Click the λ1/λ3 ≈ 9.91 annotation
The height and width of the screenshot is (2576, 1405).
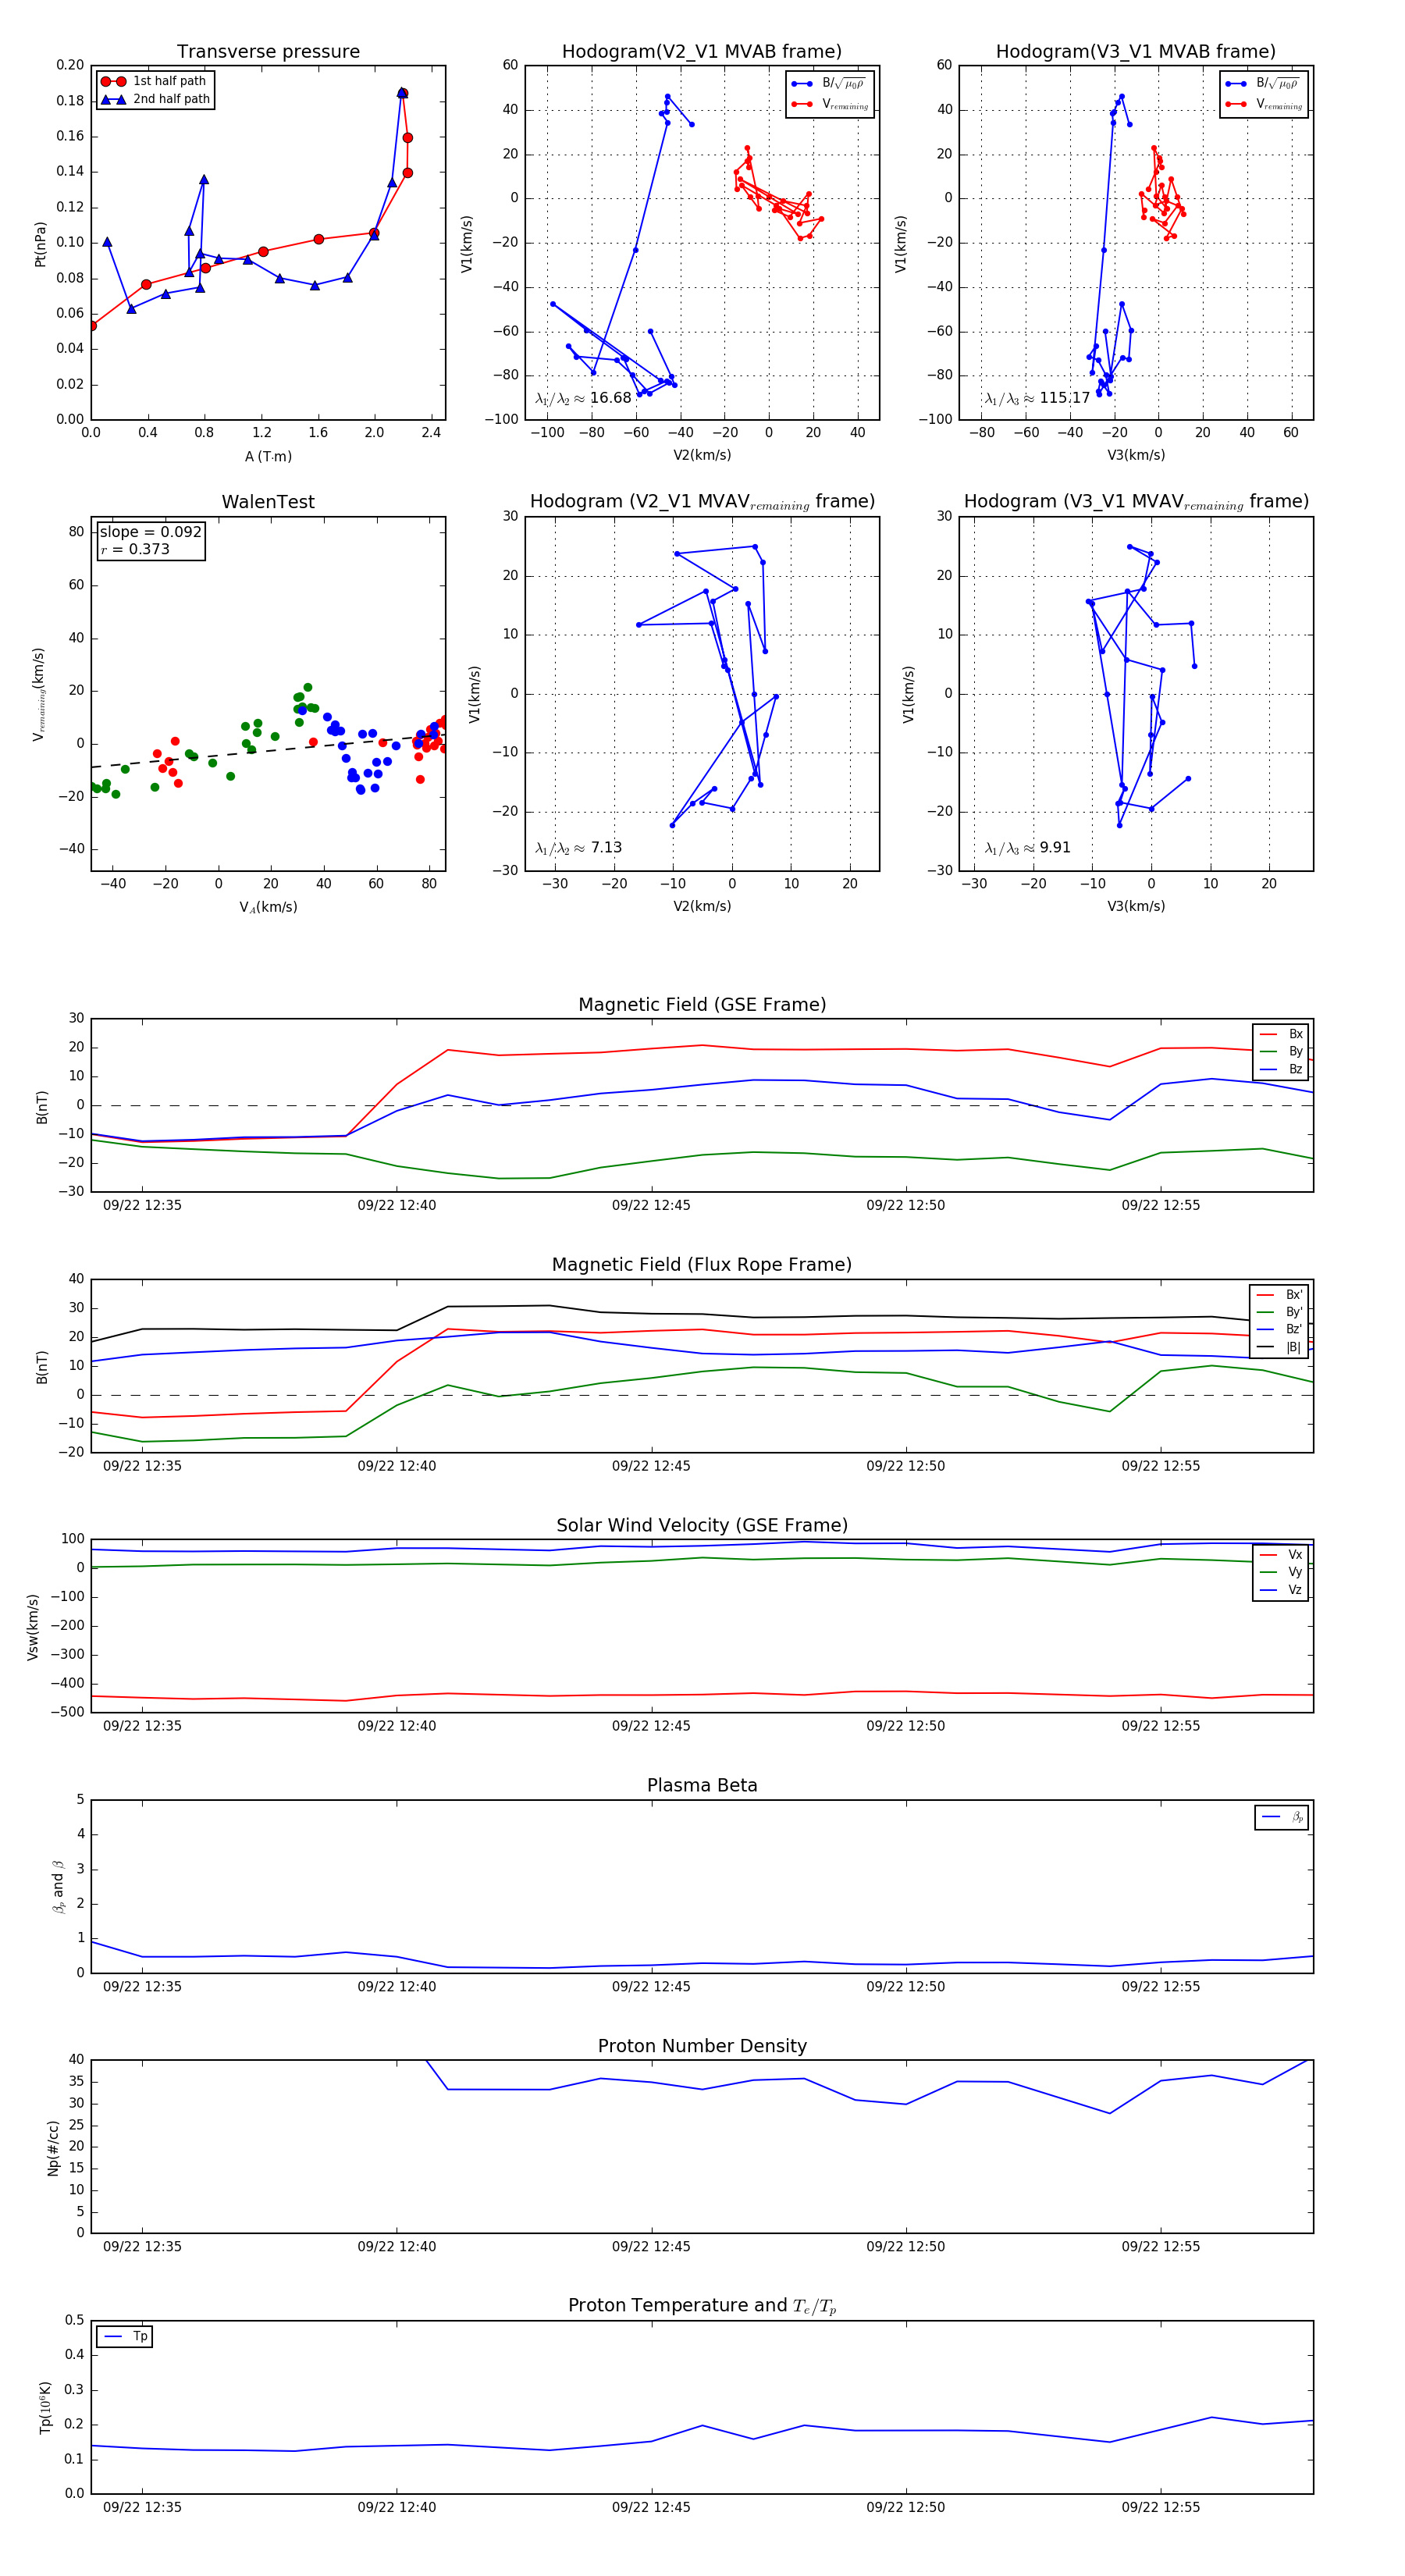coord(1027,848)
